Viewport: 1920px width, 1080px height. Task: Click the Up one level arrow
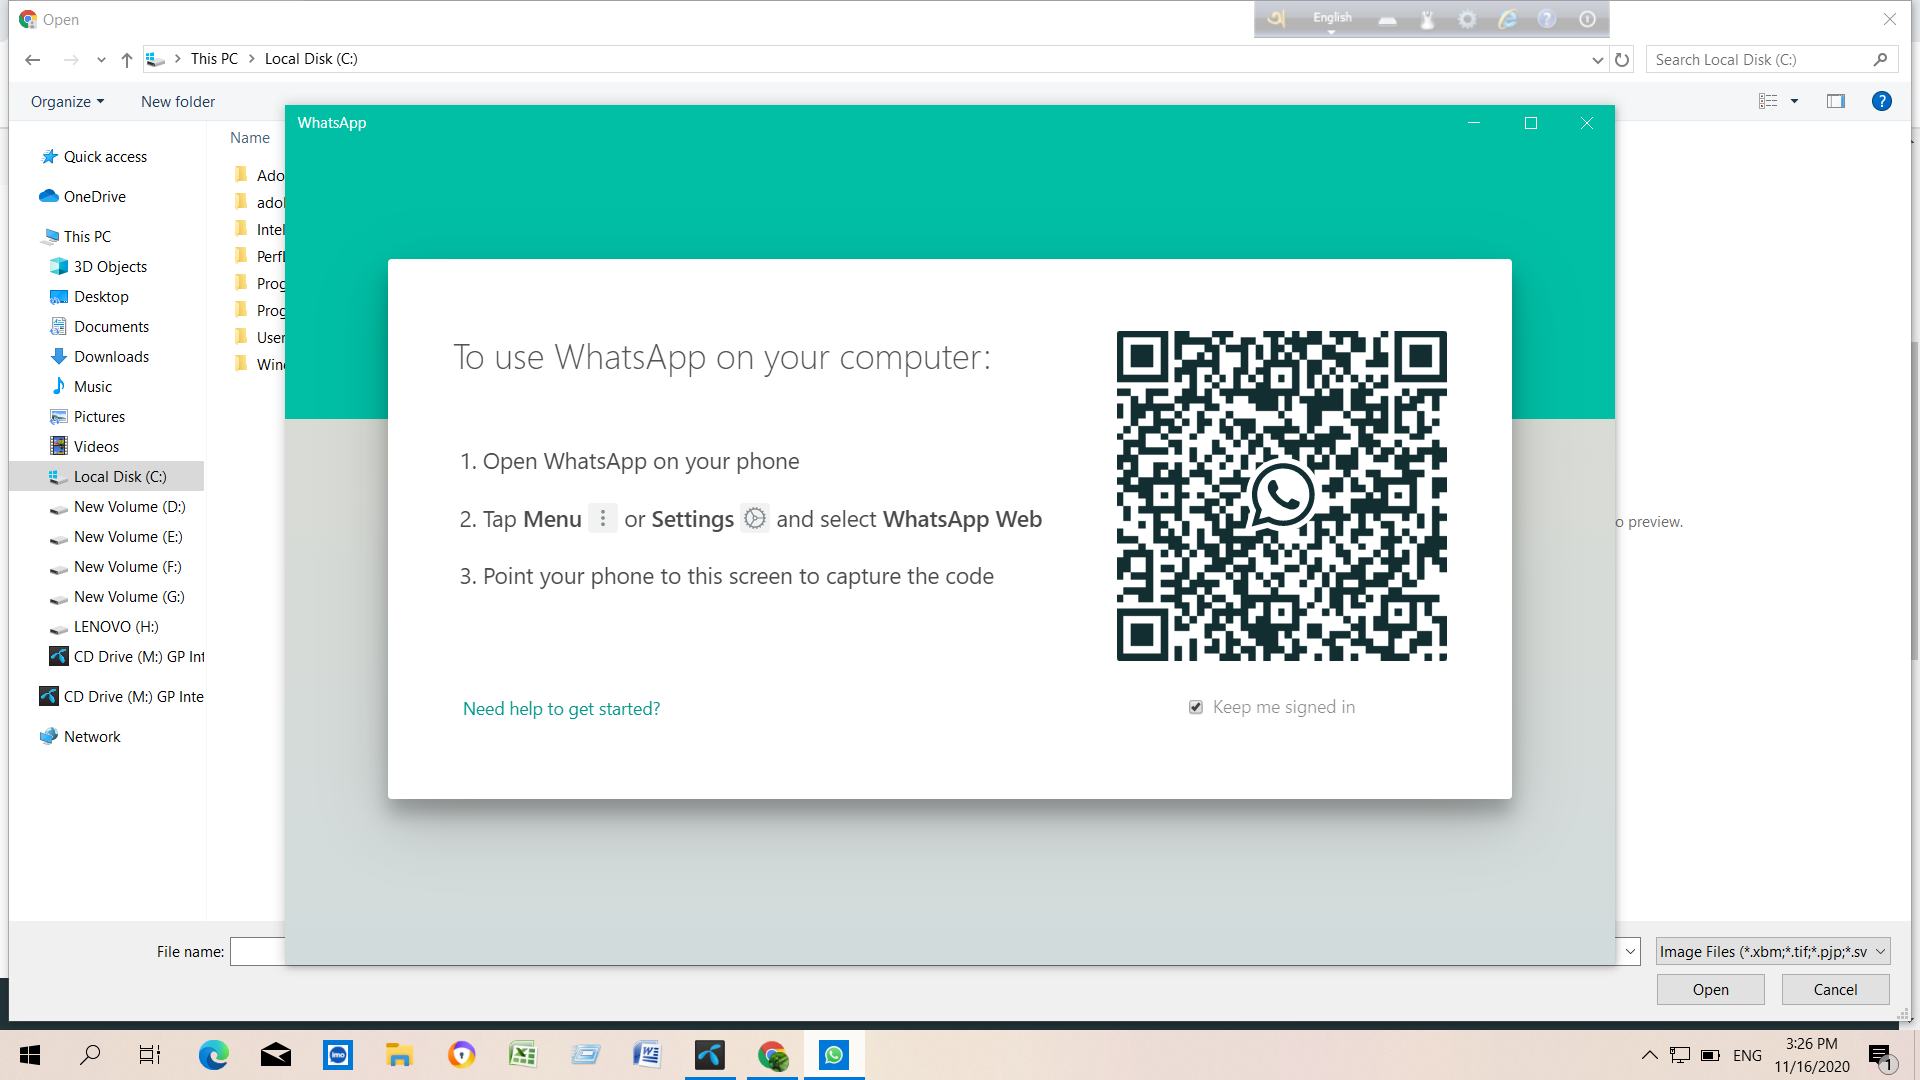(127, 60)
